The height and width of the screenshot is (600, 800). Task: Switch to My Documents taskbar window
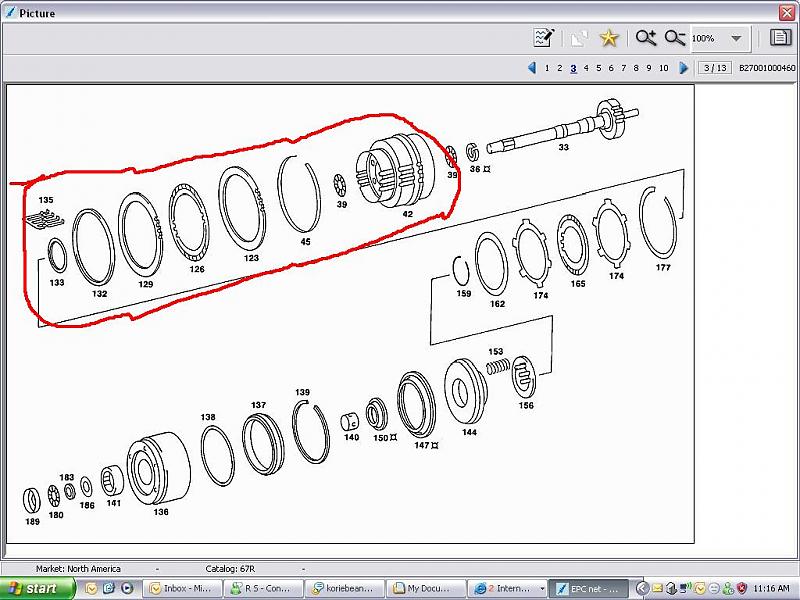427,588
